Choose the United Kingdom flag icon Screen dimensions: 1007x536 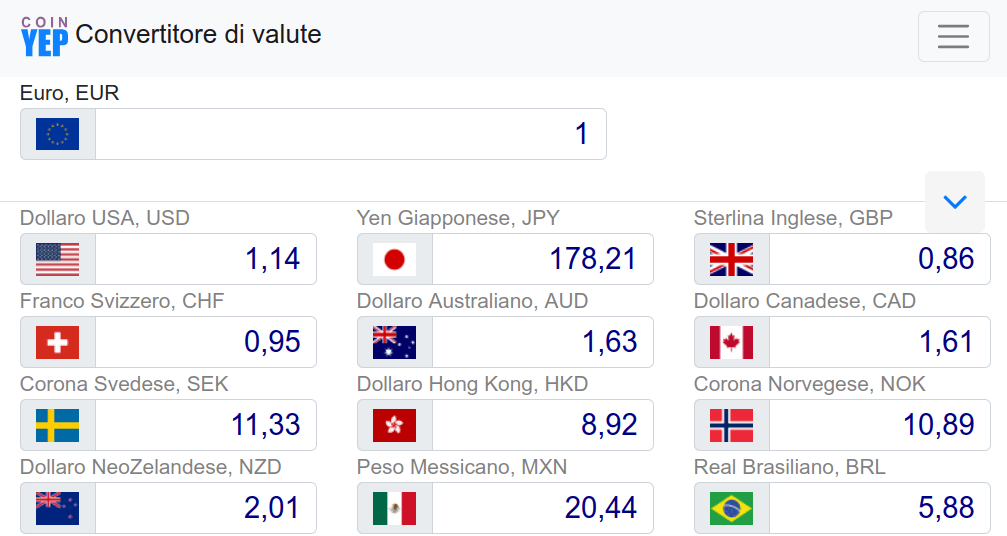(x=731, y=259)
